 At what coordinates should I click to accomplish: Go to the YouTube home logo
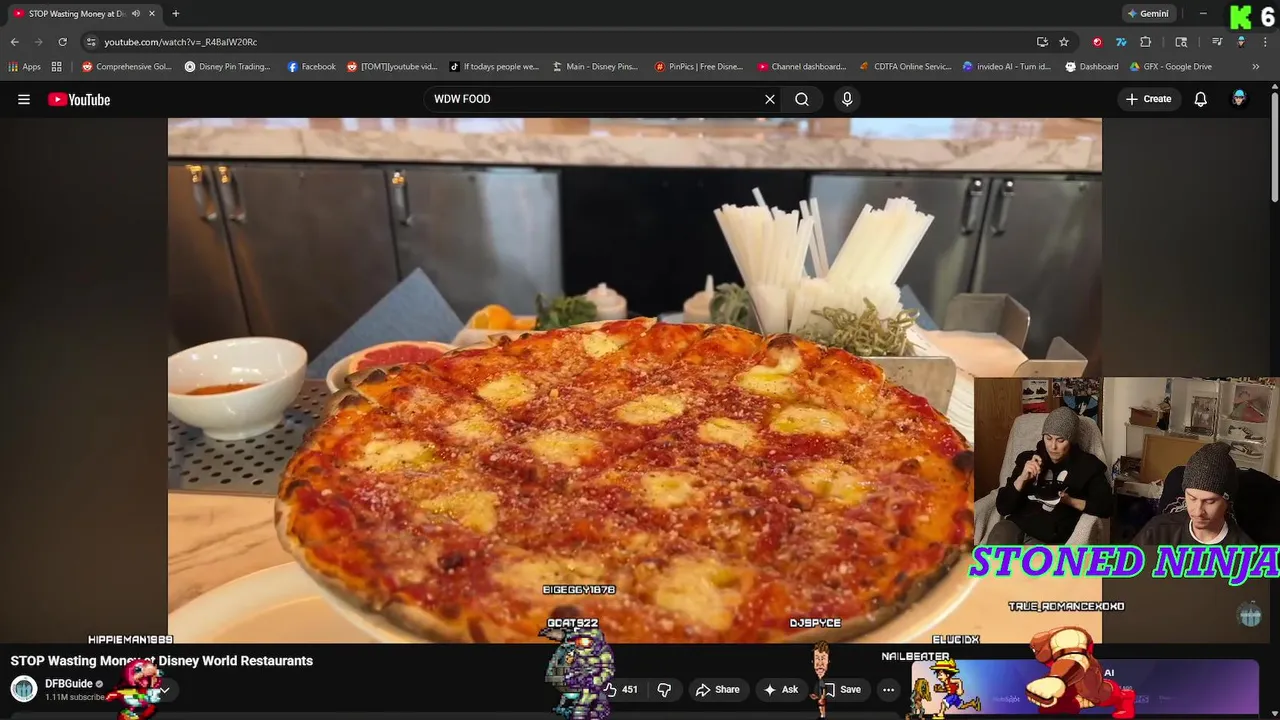(x=79, y=99)
